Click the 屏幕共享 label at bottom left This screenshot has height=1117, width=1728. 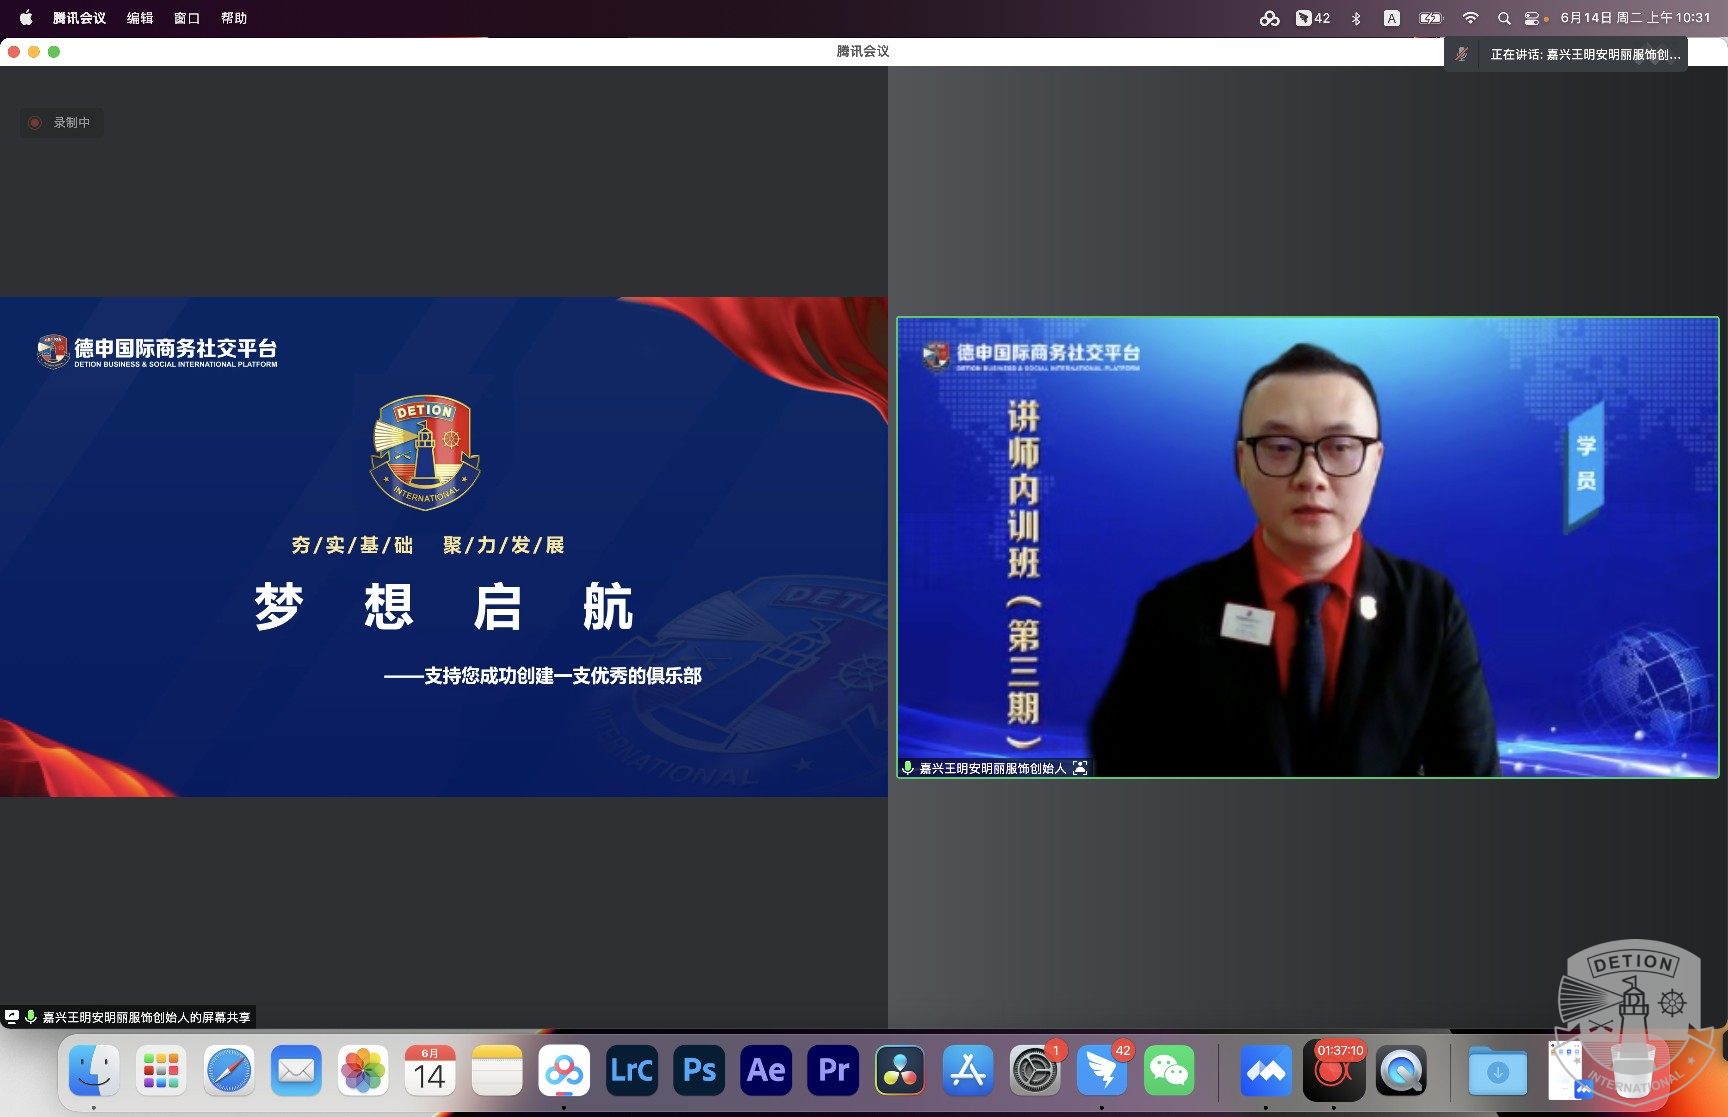[x=146, y=1017]
